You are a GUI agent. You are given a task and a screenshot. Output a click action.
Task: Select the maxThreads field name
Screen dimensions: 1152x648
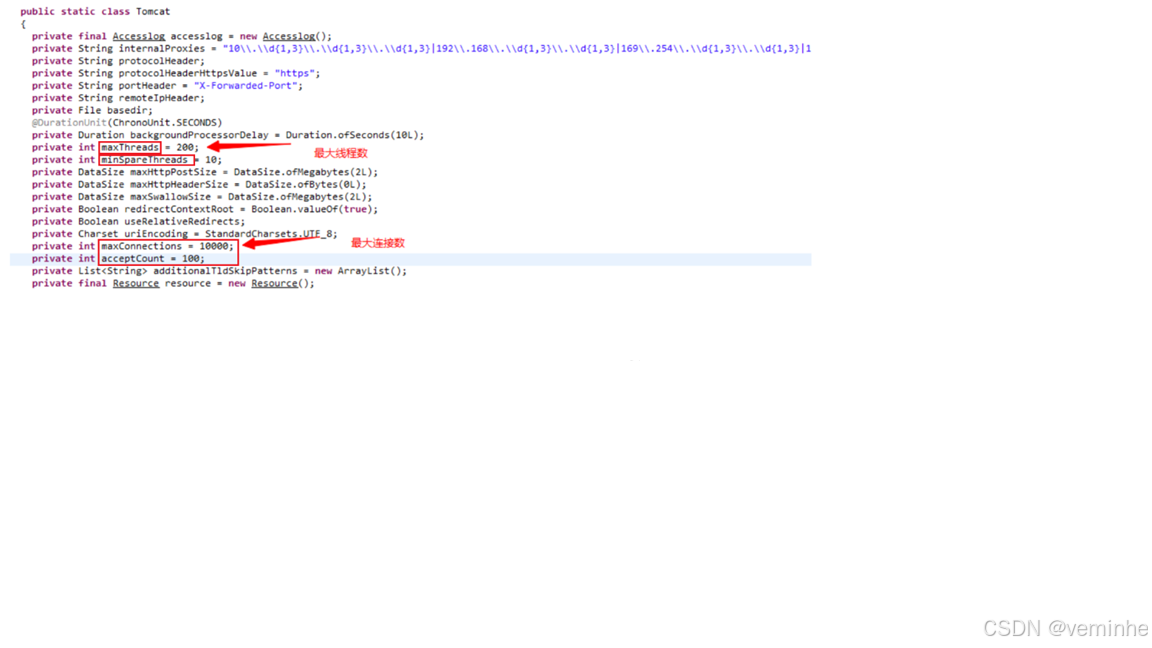coord(130,148)
